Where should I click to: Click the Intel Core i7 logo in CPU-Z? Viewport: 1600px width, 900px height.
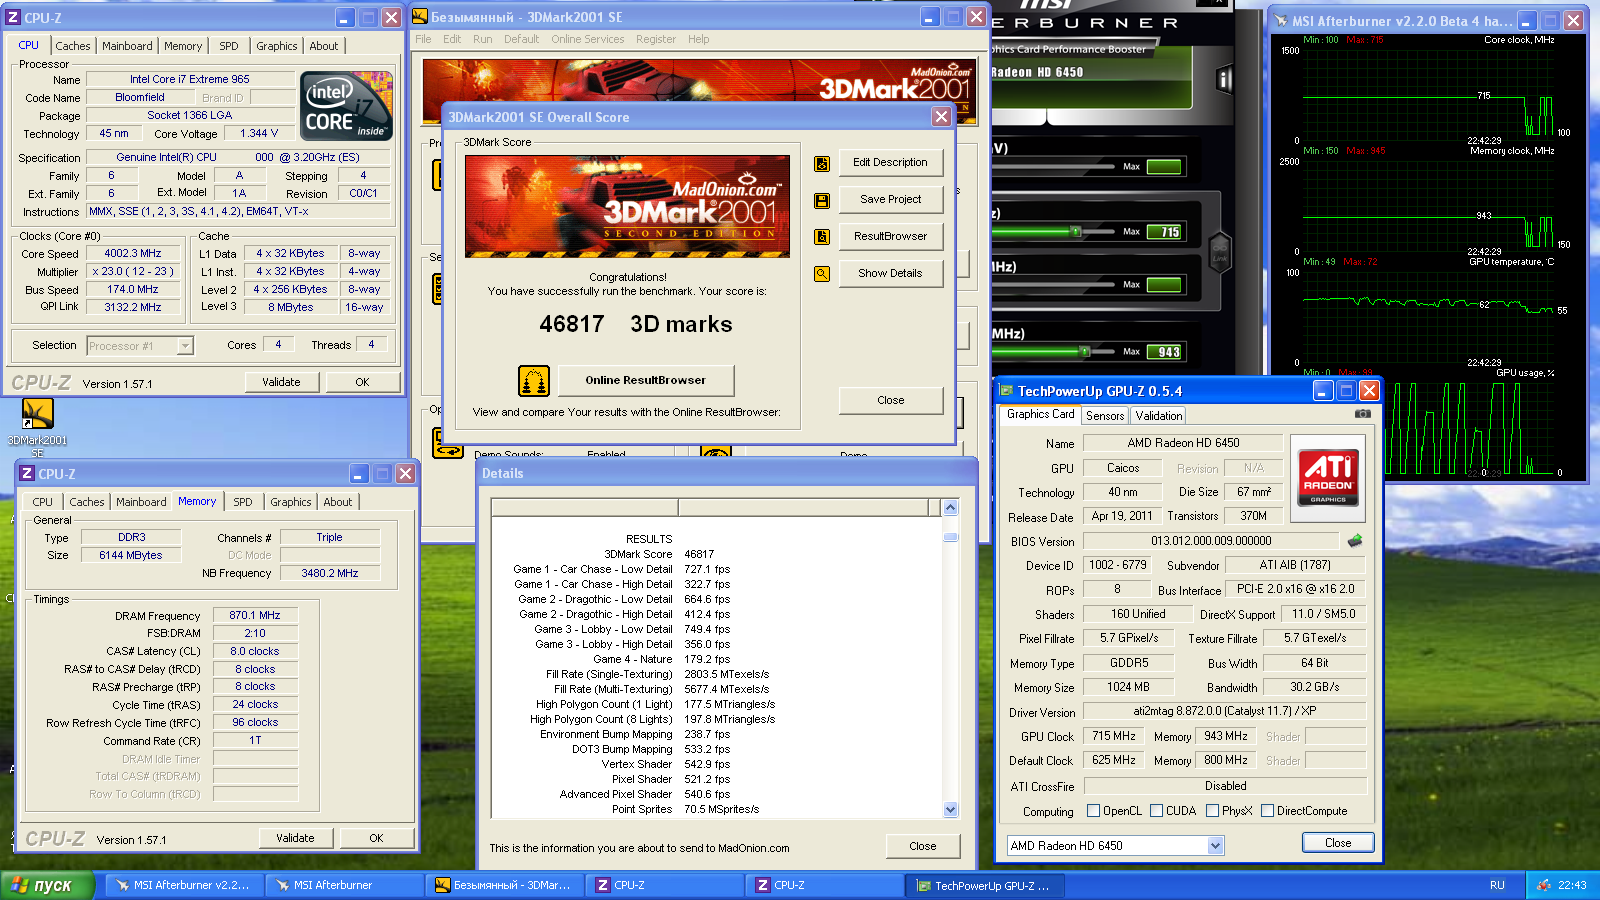click(347, 106)
